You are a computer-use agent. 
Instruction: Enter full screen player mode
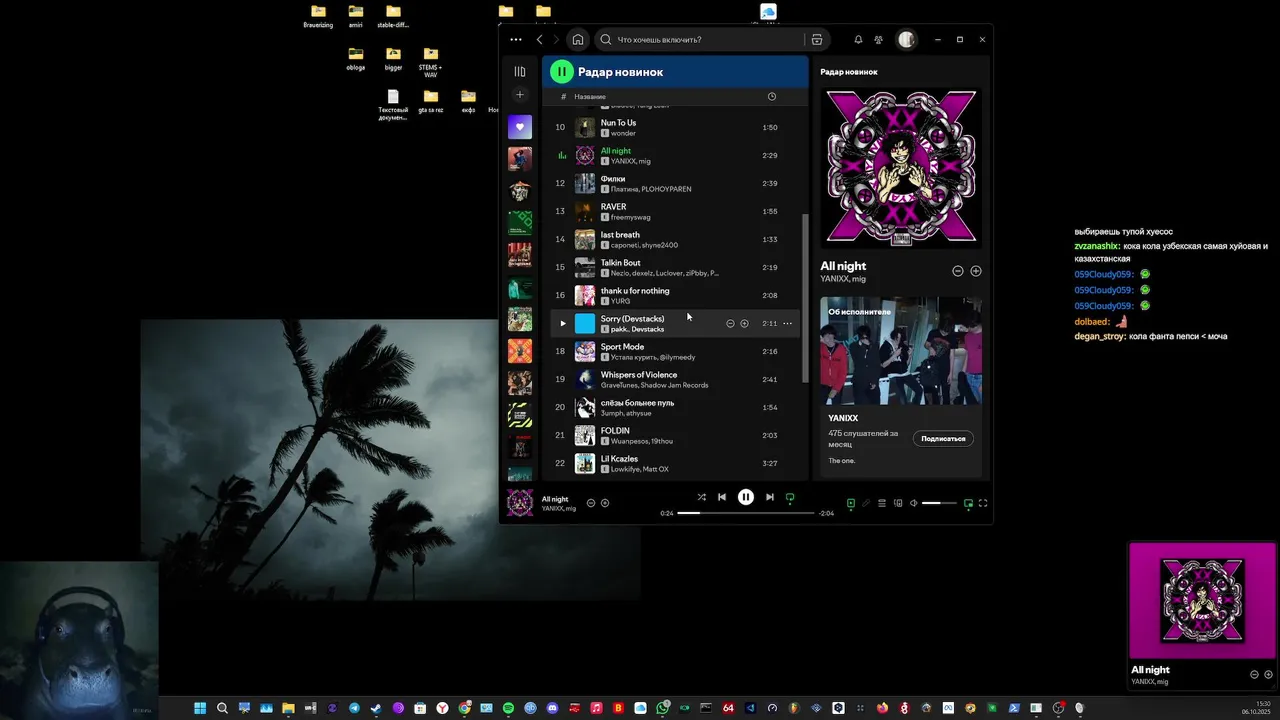click(x=983, y=503)
